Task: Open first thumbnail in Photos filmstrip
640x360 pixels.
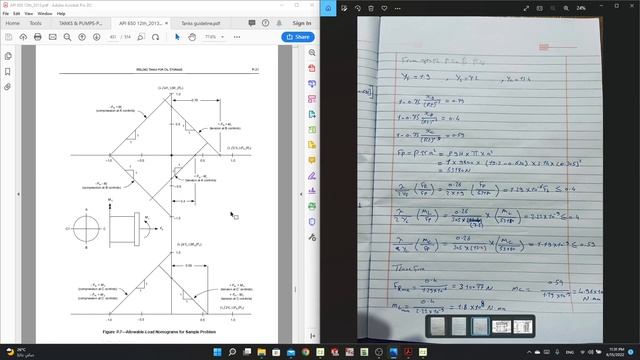Action: click(x=438, y=327)
